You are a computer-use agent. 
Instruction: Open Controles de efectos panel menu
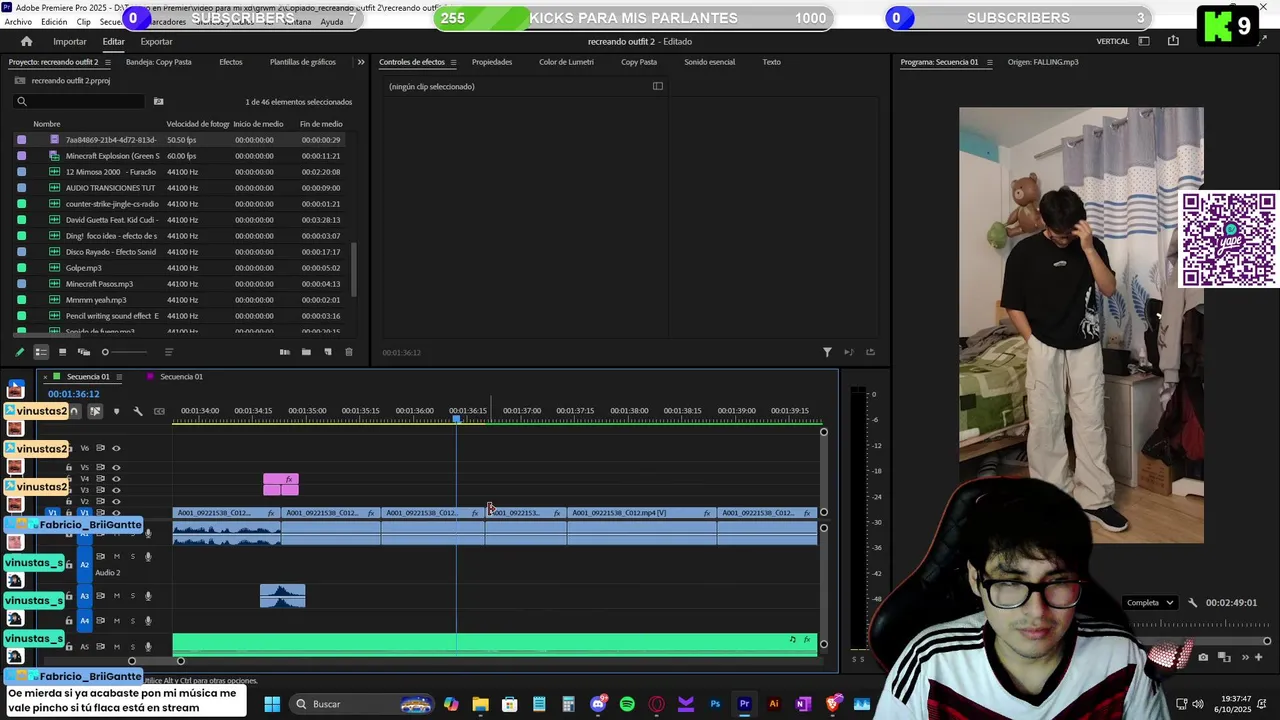tap(453, 62)
